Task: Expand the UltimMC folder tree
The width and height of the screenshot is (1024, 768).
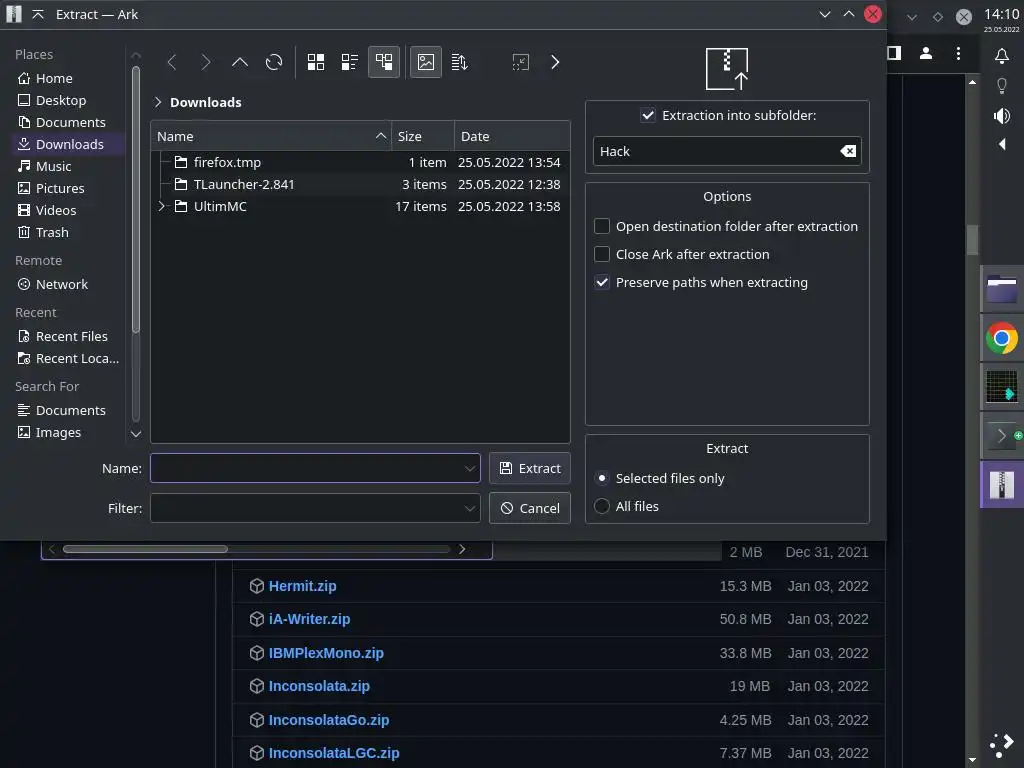Action: (161, 206)
